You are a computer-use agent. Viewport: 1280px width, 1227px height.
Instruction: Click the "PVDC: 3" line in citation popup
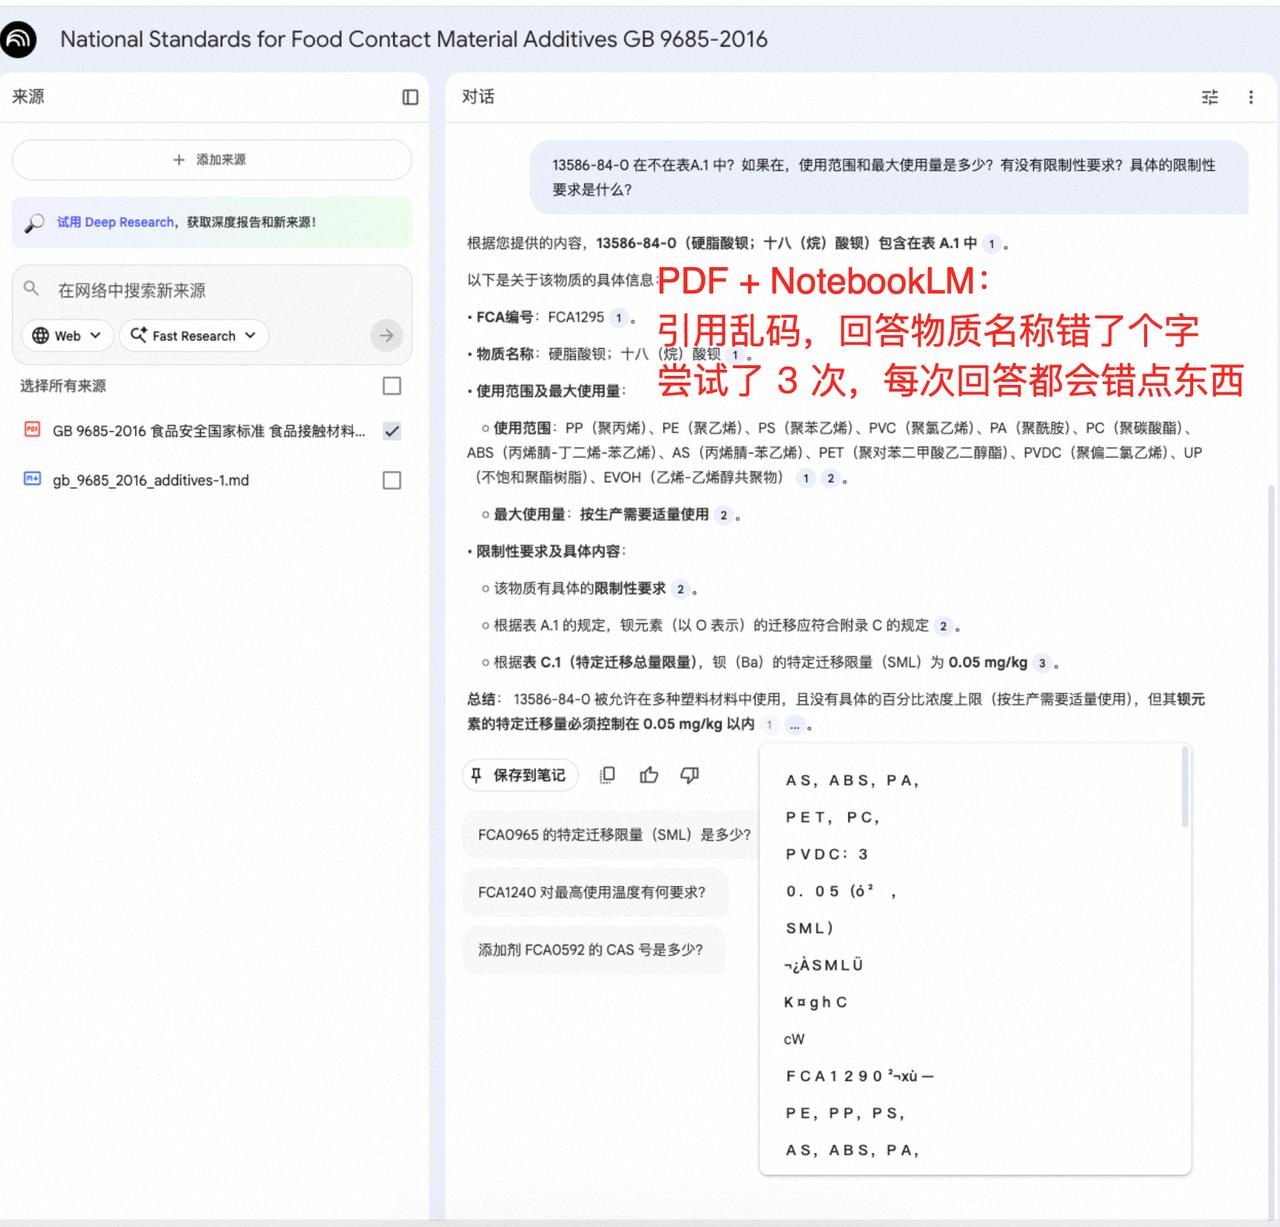click(x=827, y=855)
